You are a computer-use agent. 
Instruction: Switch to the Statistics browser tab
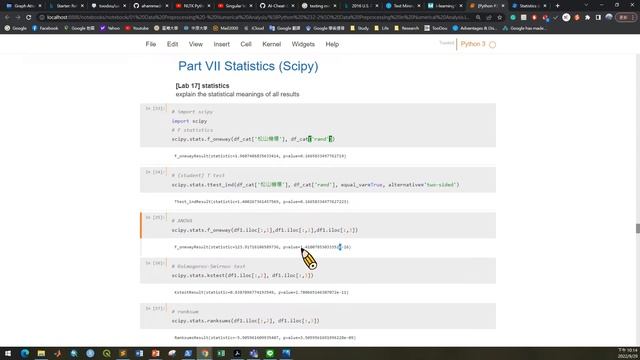coord(529,6)
